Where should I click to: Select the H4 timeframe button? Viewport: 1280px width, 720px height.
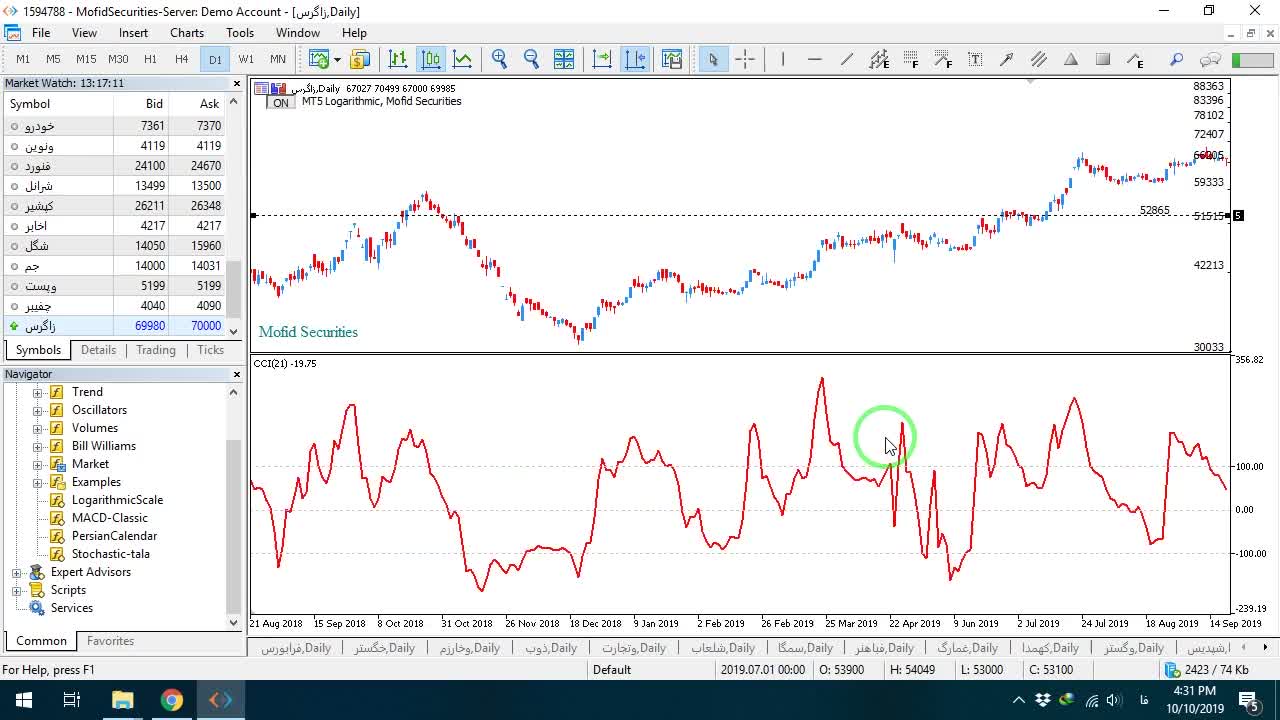[182, 59]
